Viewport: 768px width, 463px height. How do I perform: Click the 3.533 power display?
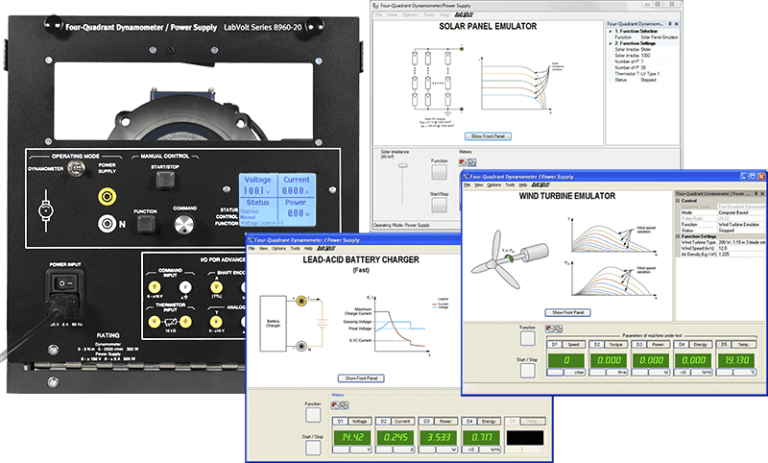pyautogui.click(x=438, y=438)
